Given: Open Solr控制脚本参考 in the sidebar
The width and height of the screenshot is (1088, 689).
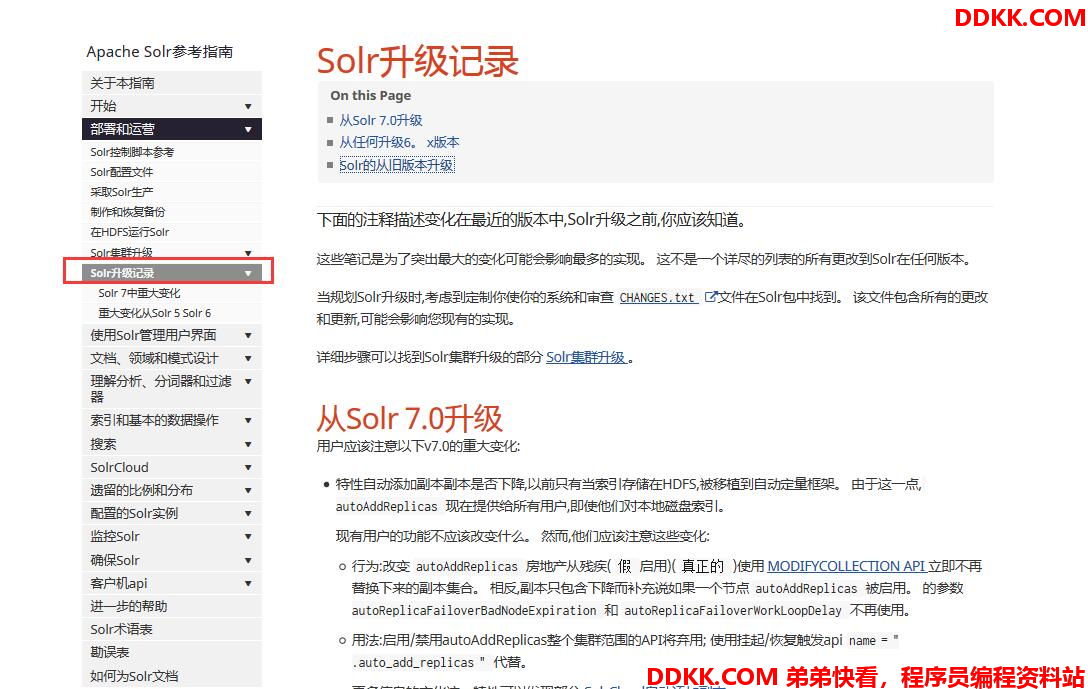Looking at the screenshot, I should (x=172, y=152).
